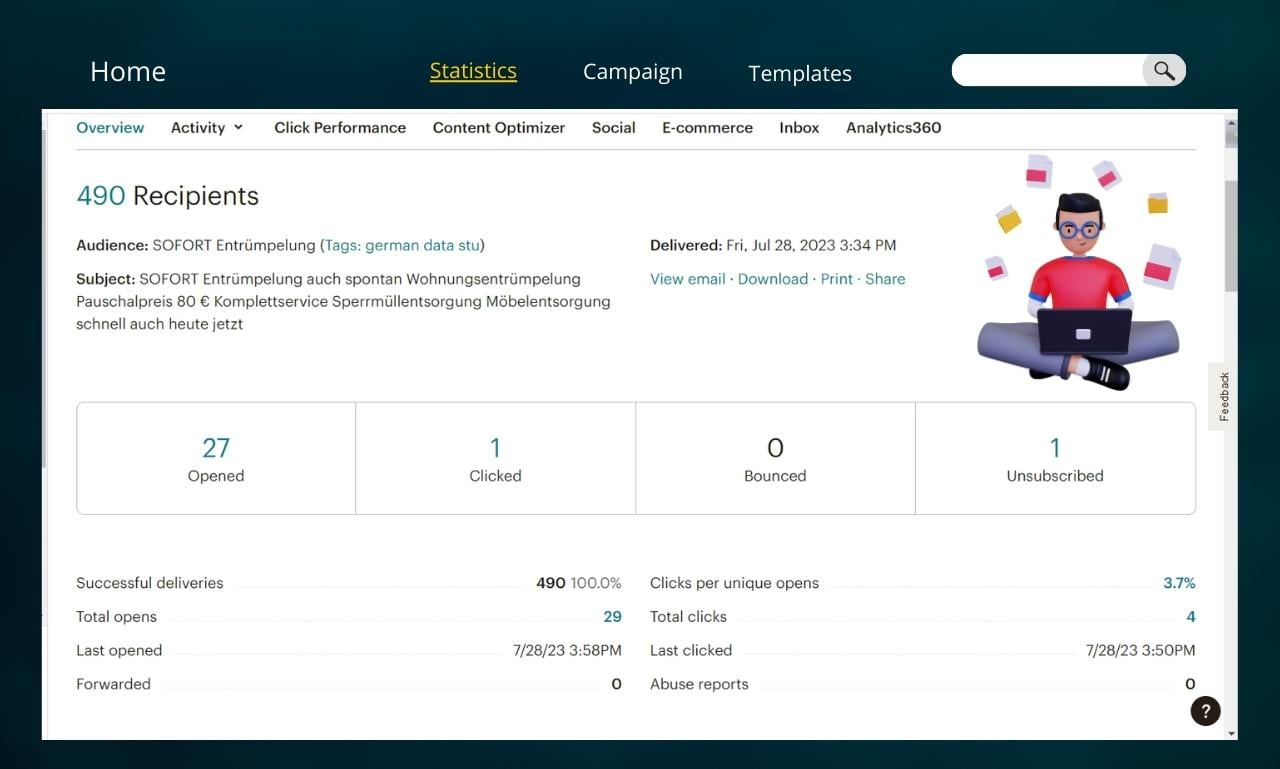Open the Analytics360 tab

click(x=893, y=128)
